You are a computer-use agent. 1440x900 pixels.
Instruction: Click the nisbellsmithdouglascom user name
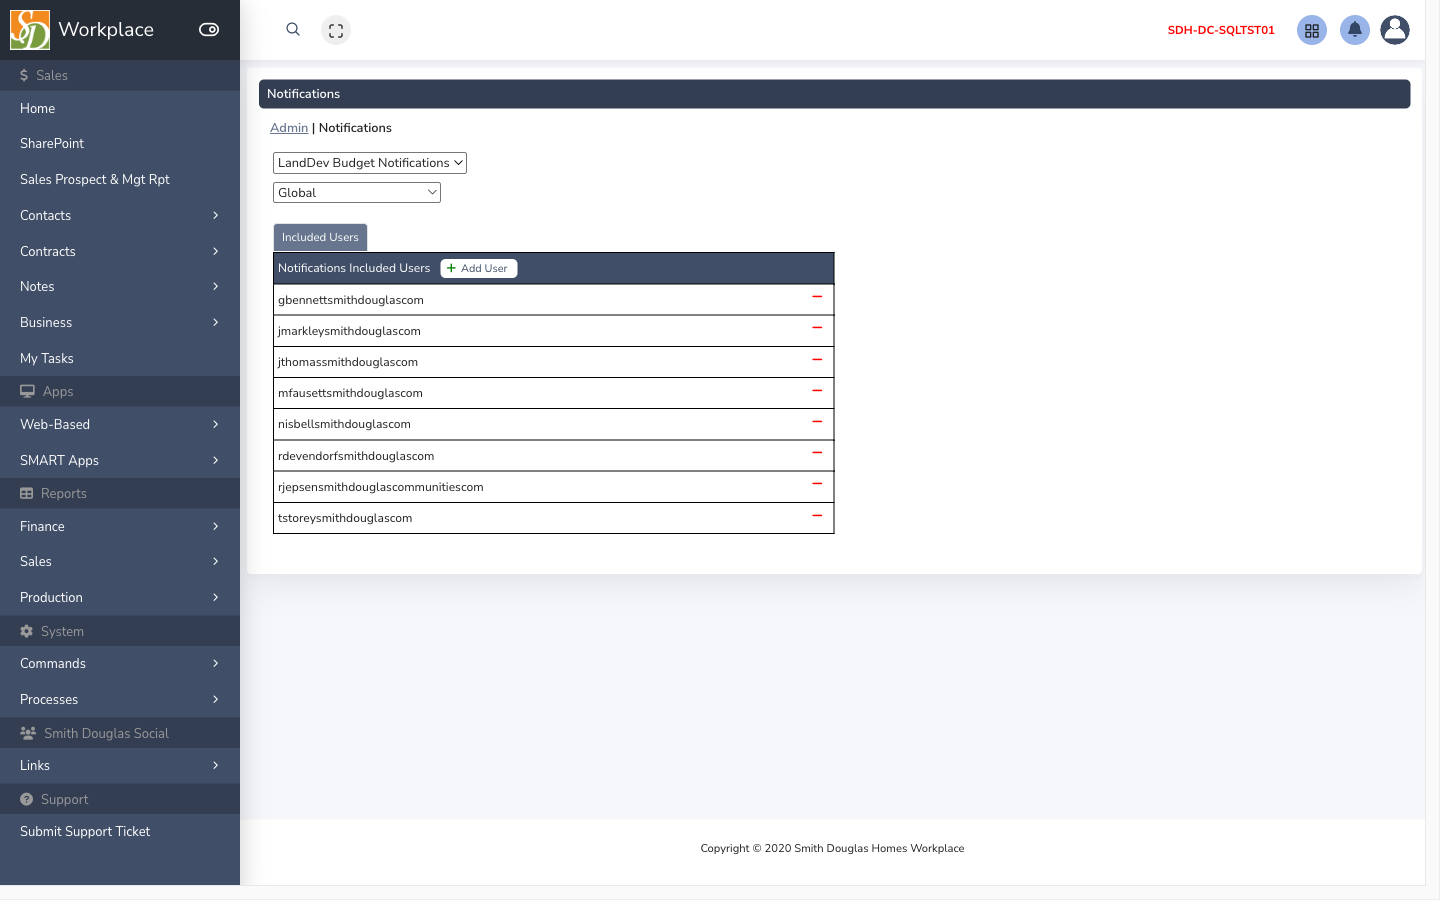344,424
